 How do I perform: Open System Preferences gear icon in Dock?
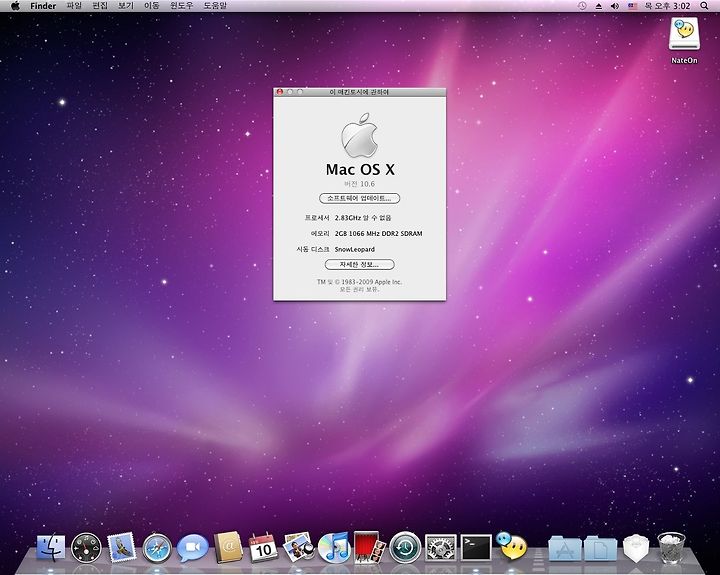[440, 547]
